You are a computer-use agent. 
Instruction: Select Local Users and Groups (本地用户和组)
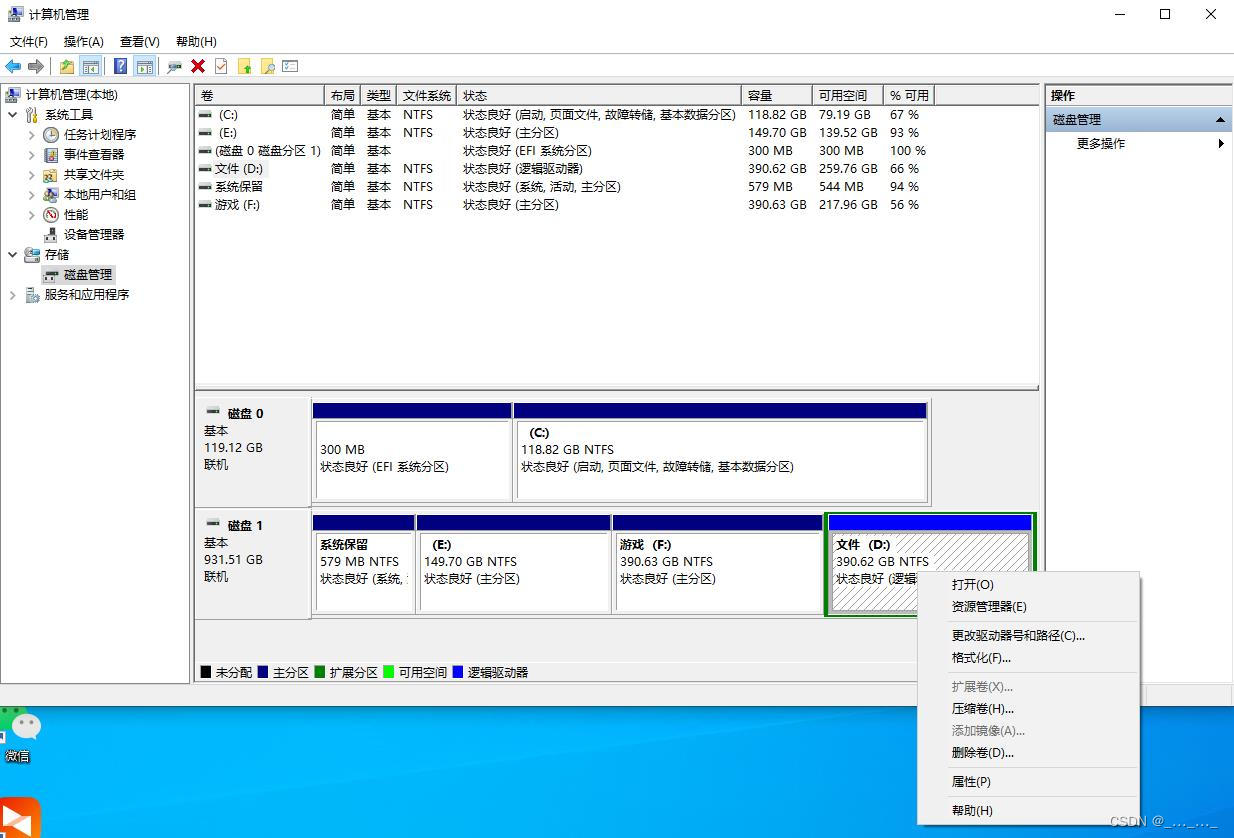pos(100,194)
